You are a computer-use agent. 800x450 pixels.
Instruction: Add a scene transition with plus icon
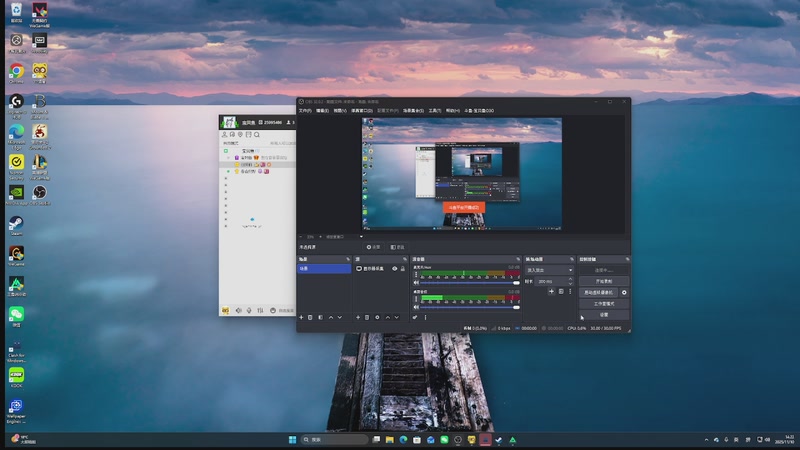click(551, 291)
